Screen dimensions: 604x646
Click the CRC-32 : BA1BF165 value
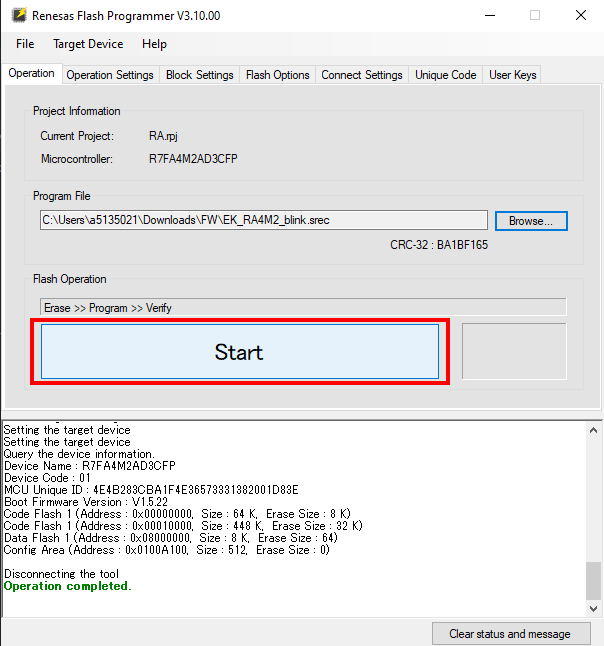click(x=439, y=245)
